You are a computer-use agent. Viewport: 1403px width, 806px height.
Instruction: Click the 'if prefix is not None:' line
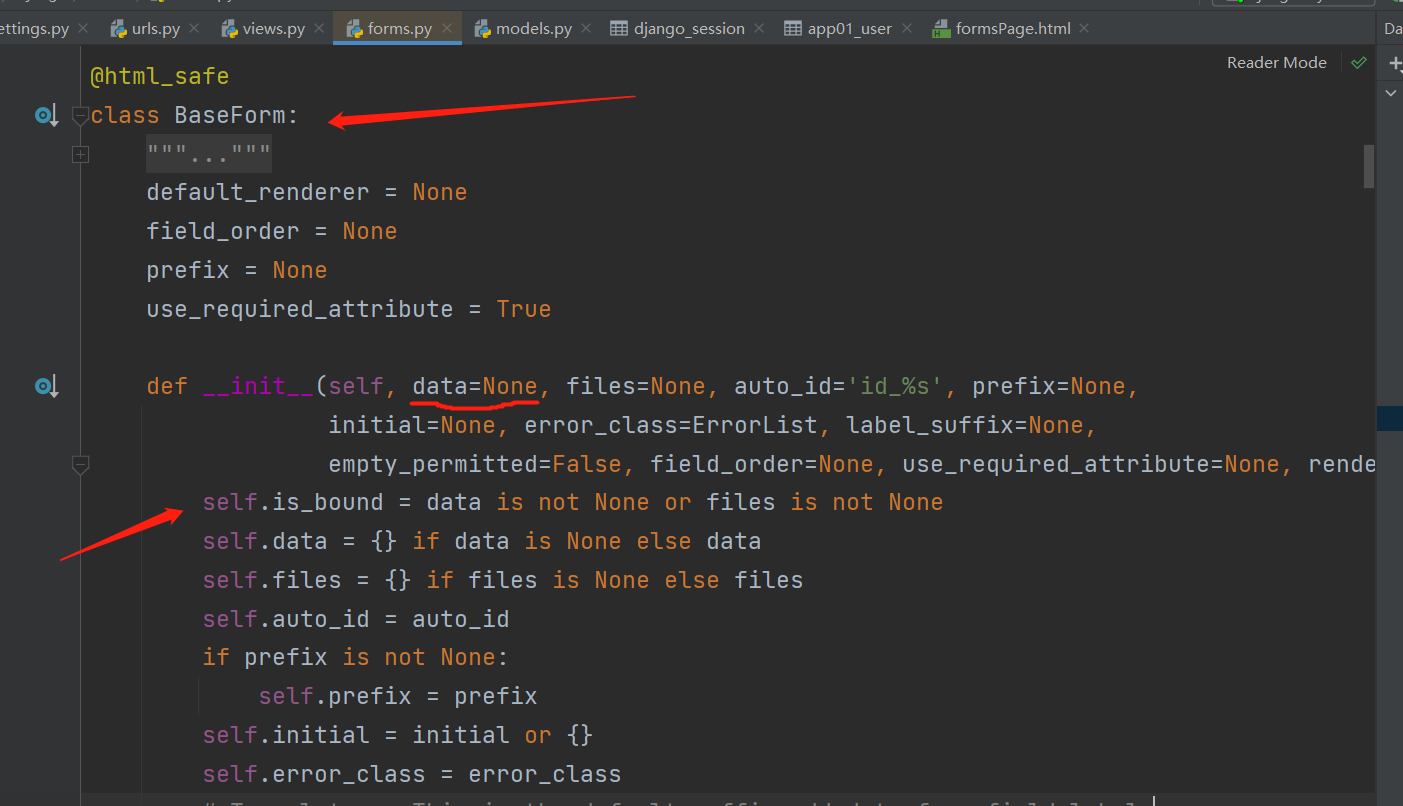(356, 657)
